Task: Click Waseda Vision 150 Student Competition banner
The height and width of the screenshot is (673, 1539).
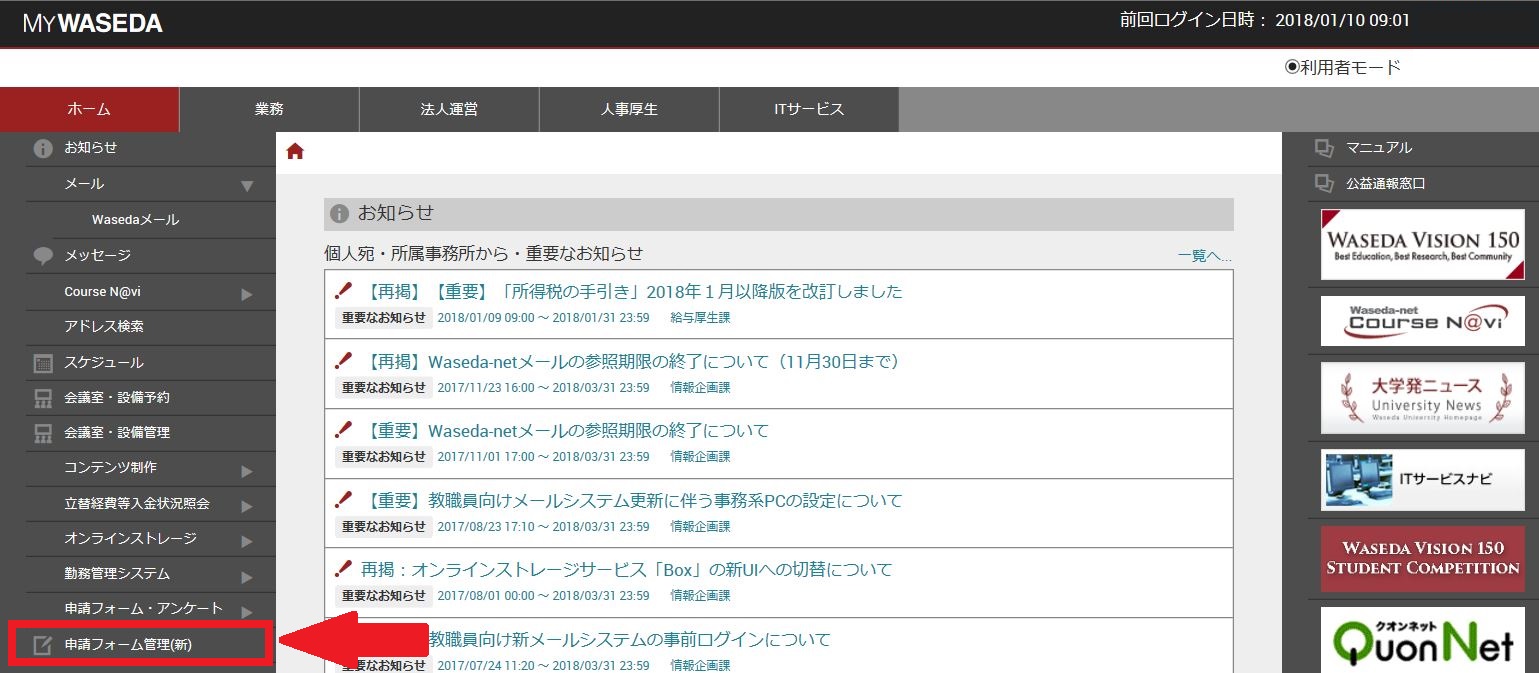Action: [x=1422, y=558]
